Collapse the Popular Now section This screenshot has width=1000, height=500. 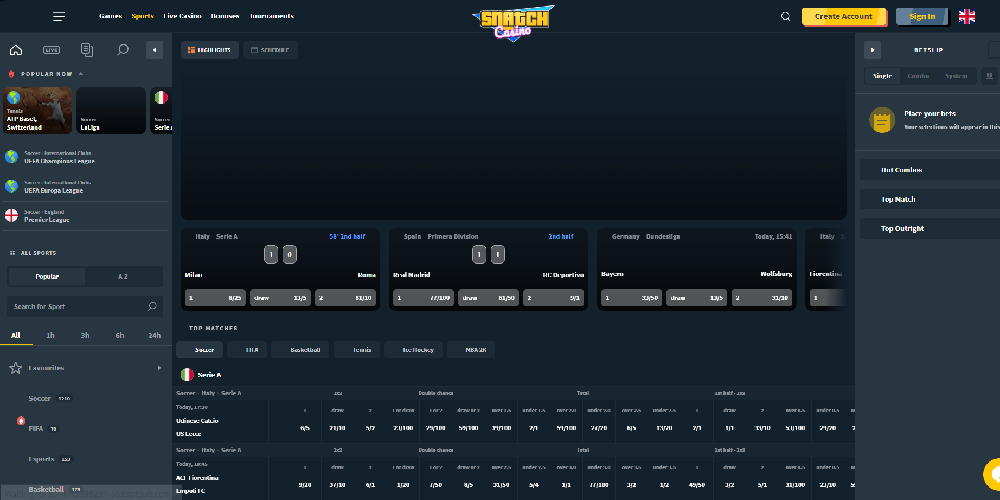coord(81,74)
